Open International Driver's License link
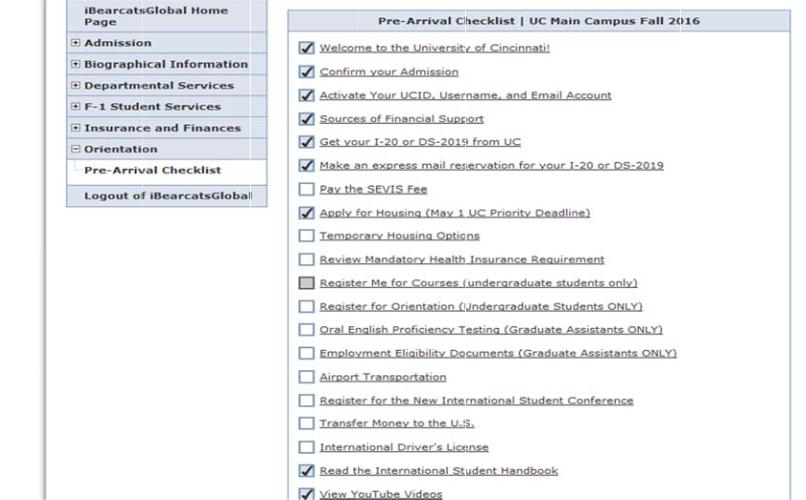The width and height of the screenshot is (806, 500). click(404, 447)
